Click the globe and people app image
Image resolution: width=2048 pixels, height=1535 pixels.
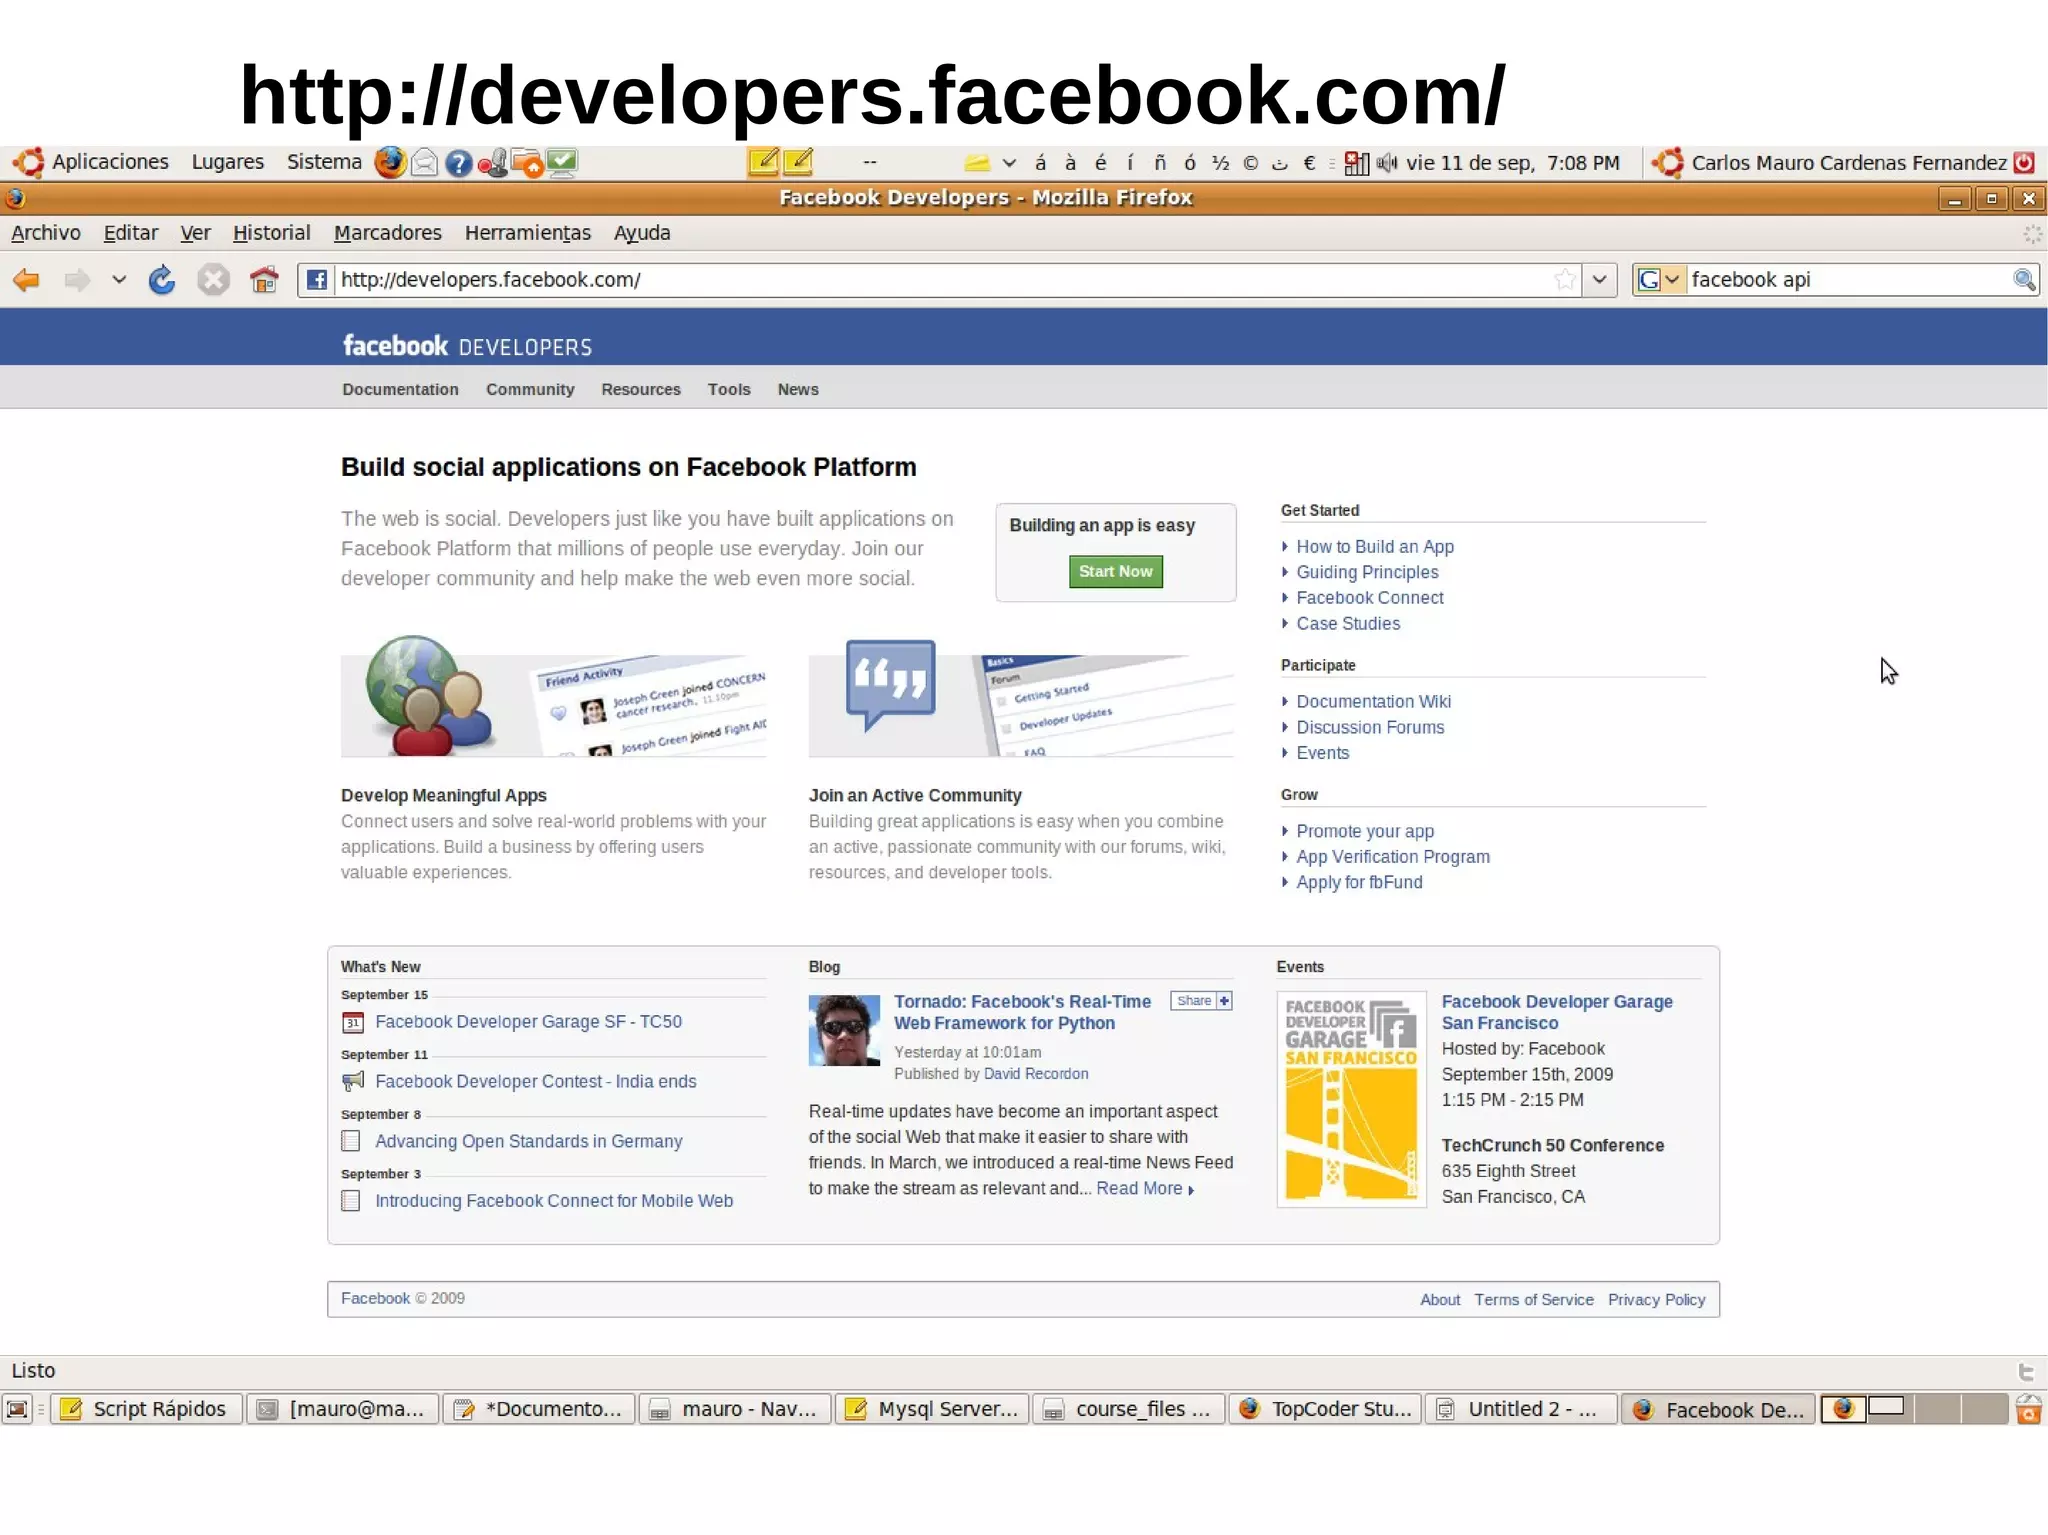click(554, 696)
